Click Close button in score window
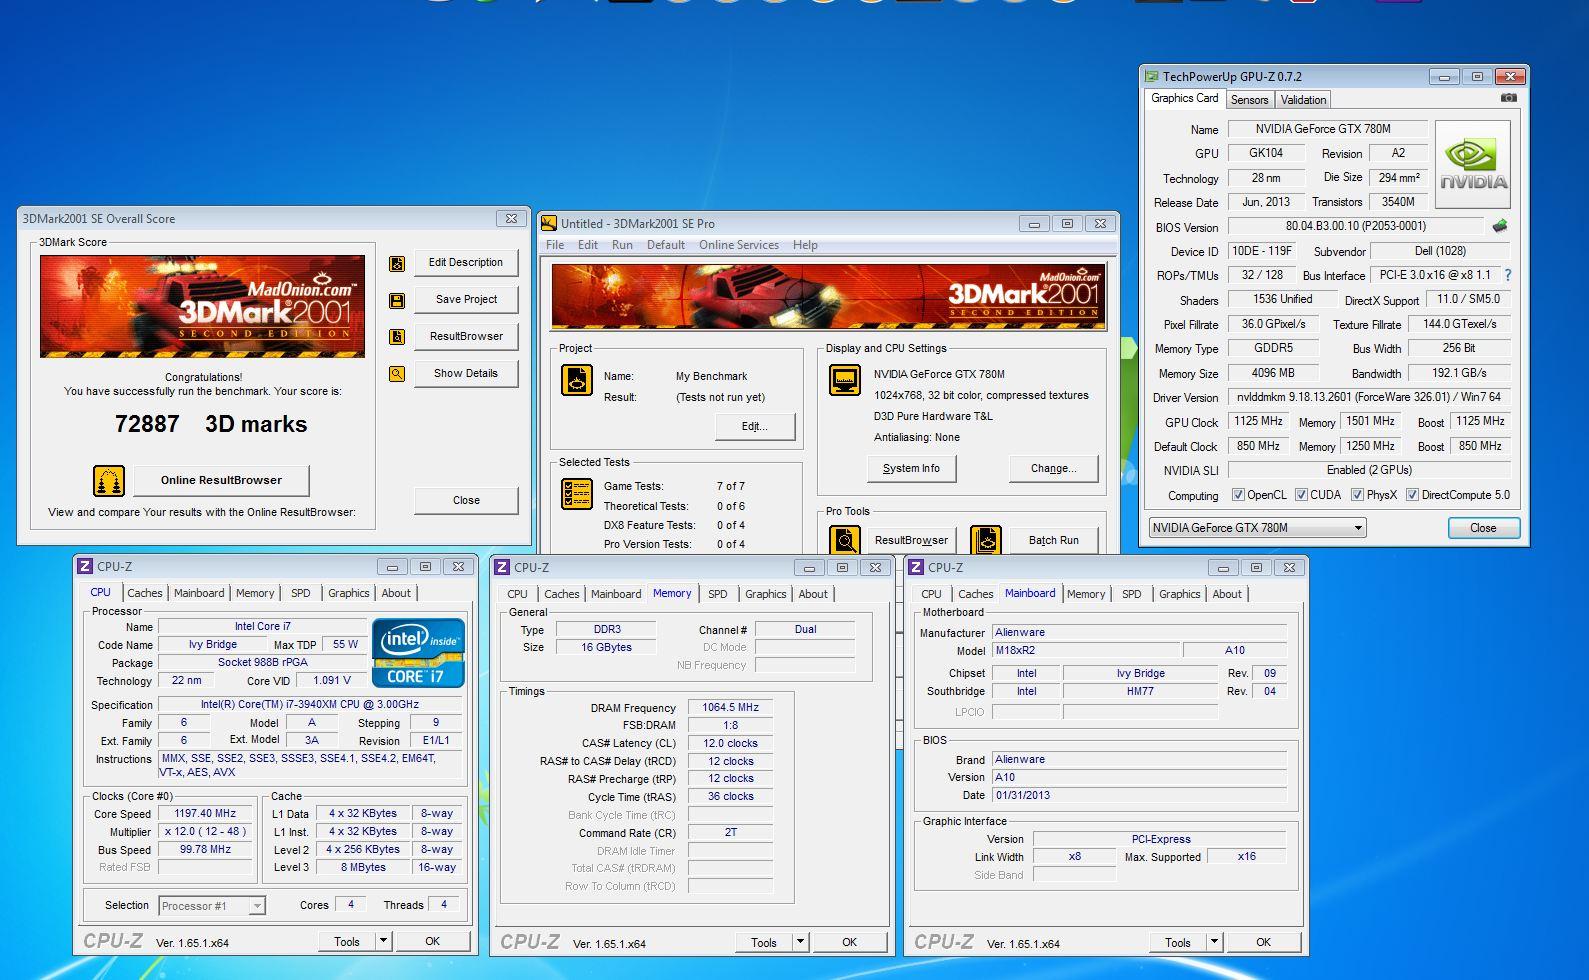The image size is (1589, 980). pyautogui.click(x=466, y=500)
